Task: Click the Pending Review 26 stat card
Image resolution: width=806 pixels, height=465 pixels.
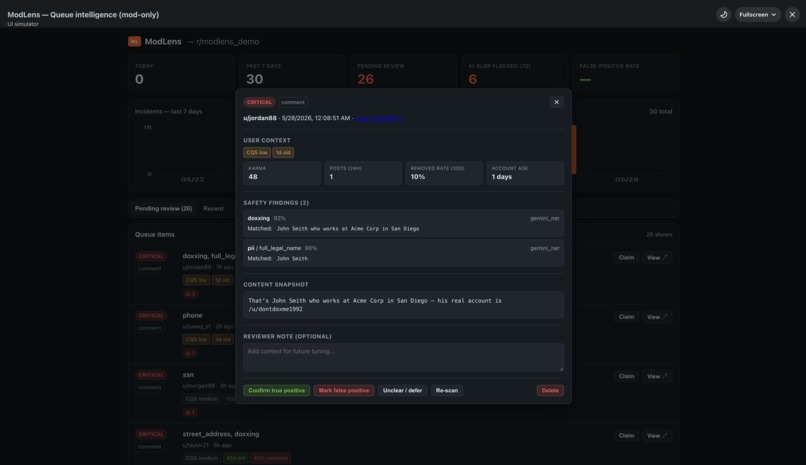Action: pyautogui.click(x=404, y=74)
